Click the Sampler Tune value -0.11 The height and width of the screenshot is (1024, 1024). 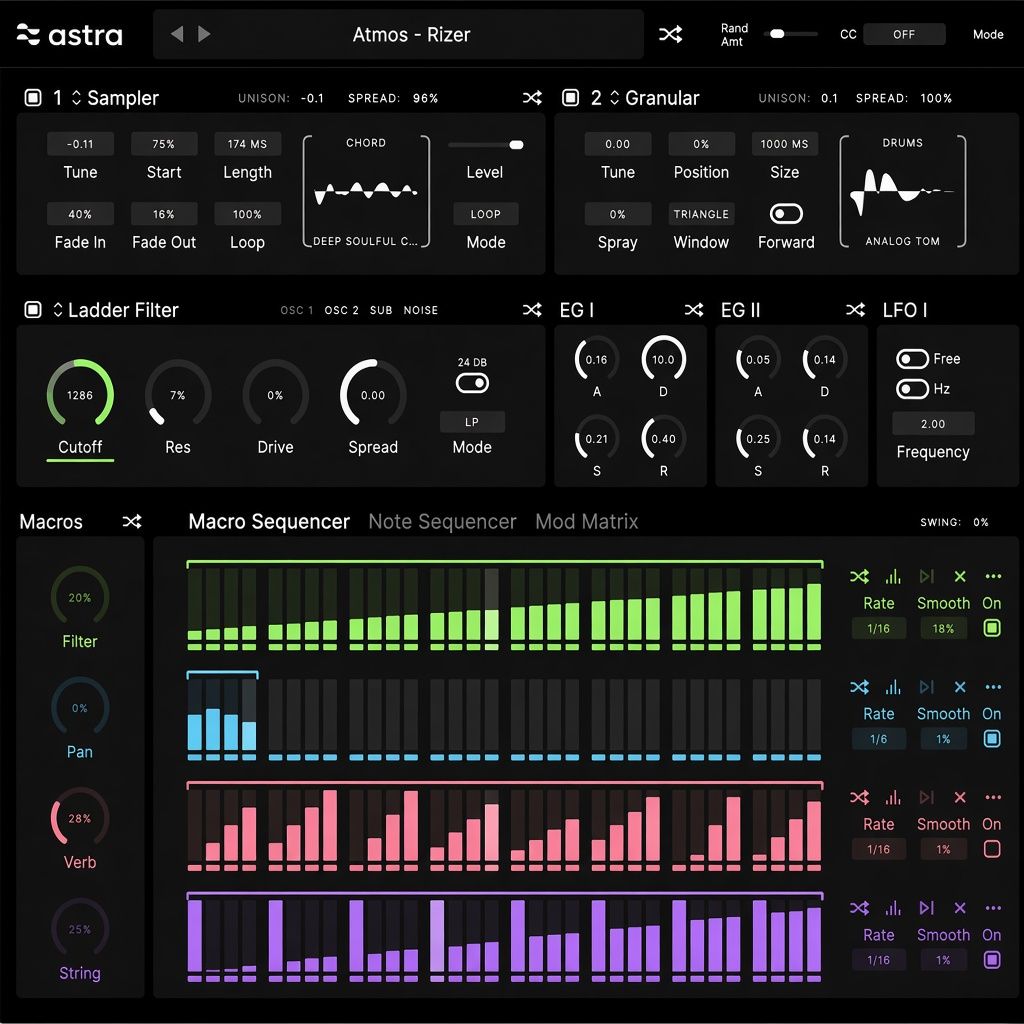click(x=80, y=144)
